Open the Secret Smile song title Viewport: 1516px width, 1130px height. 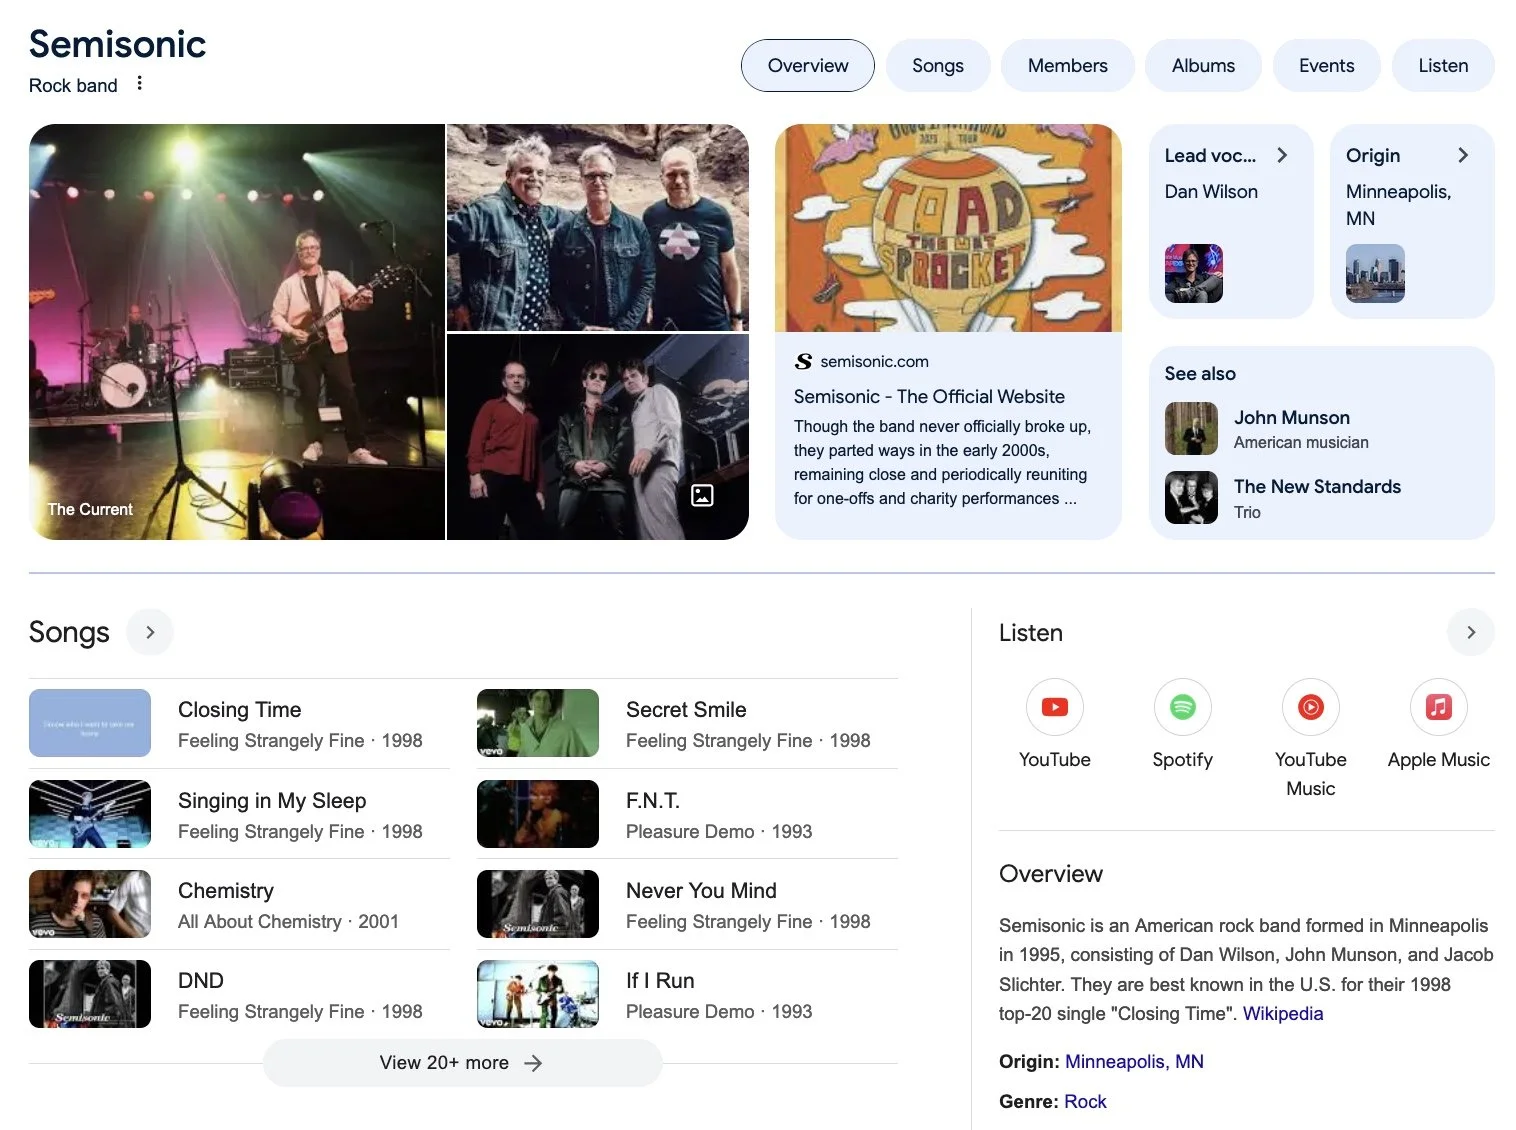click(x=686, y=709)
